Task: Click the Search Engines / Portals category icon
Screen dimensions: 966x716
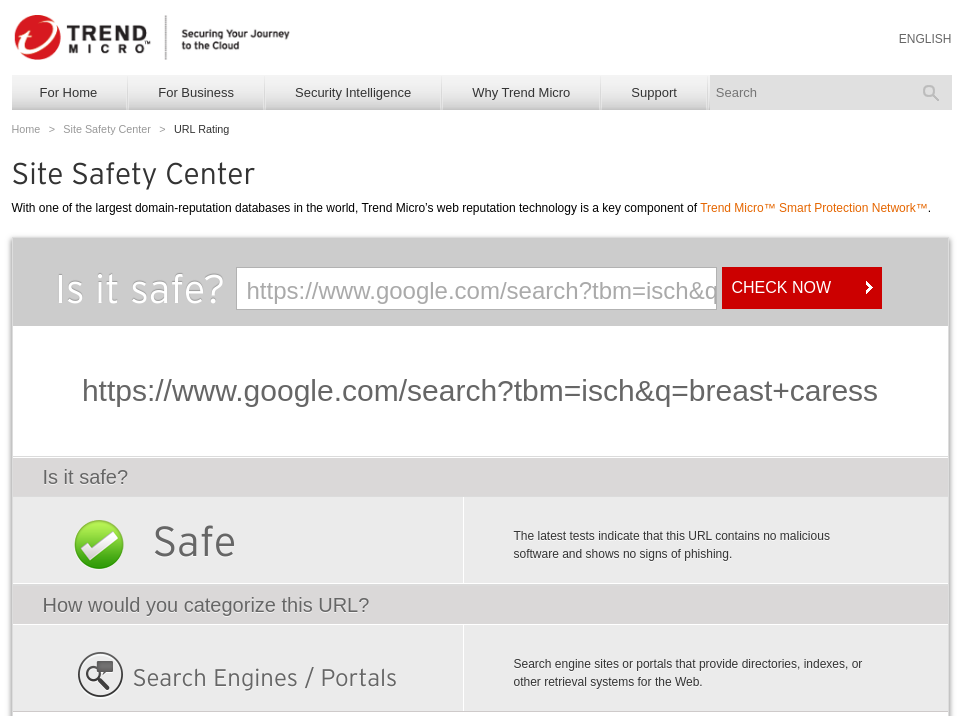Action: click(x=100, y=675)
